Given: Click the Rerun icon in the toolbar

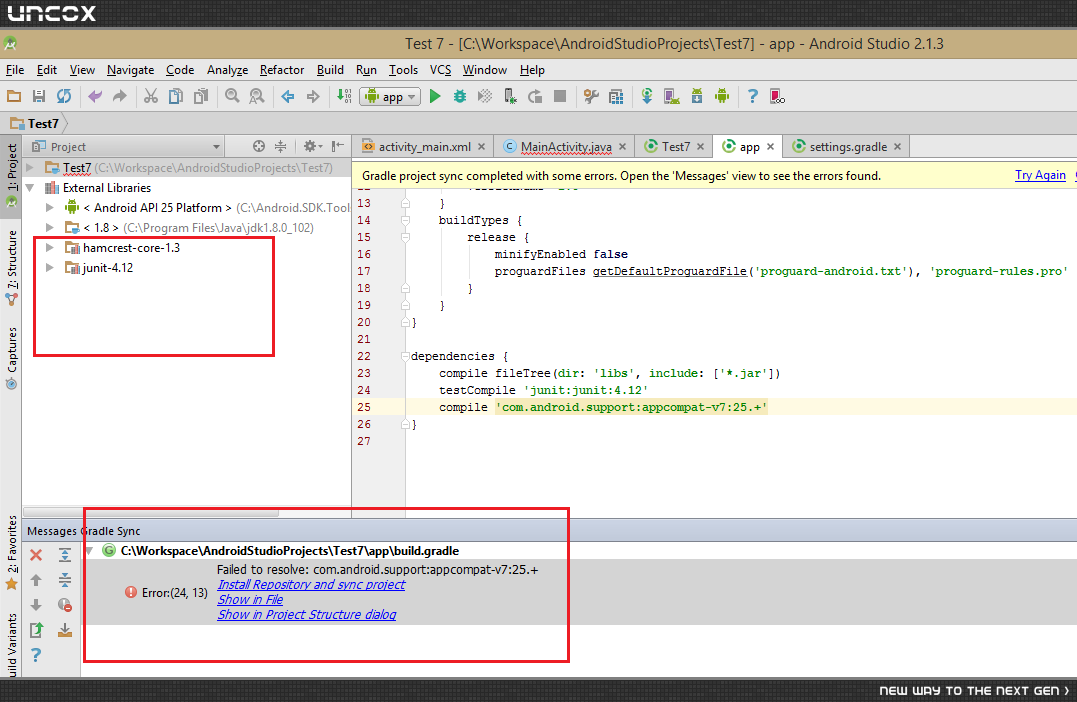Looking at the screenshot, I should tap(535, 96).
